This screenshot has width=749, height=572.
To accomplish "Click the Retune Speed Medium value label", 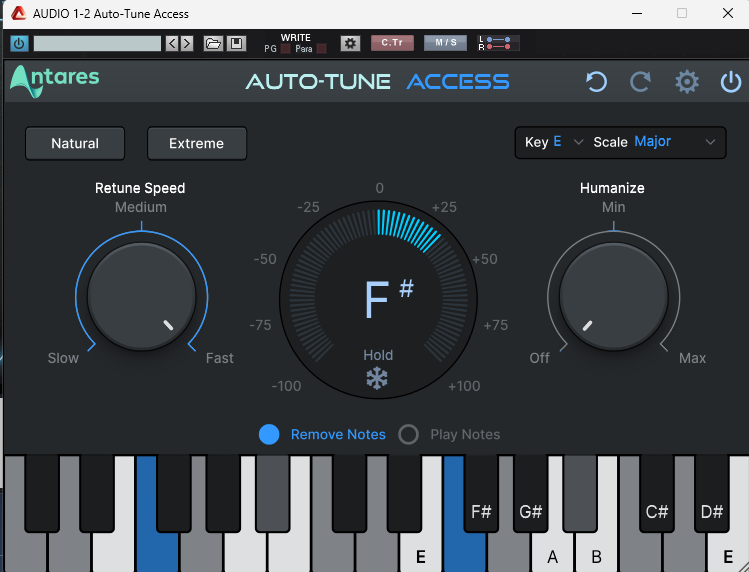I will tap(141, 207).
